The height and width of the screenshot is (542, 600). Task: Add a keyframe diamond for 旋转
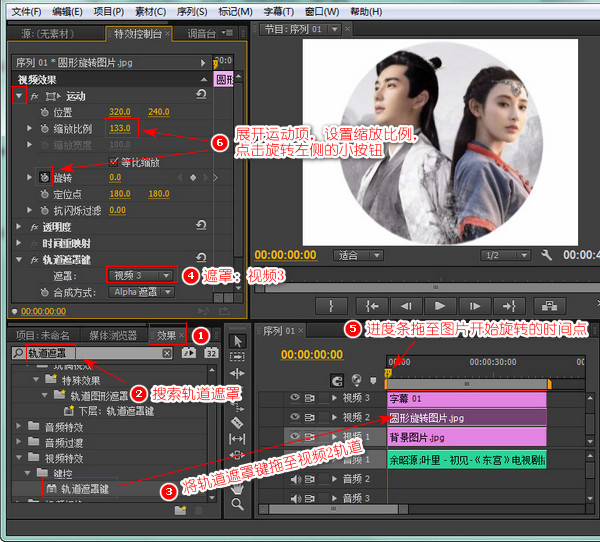click(x=193, y=178)
